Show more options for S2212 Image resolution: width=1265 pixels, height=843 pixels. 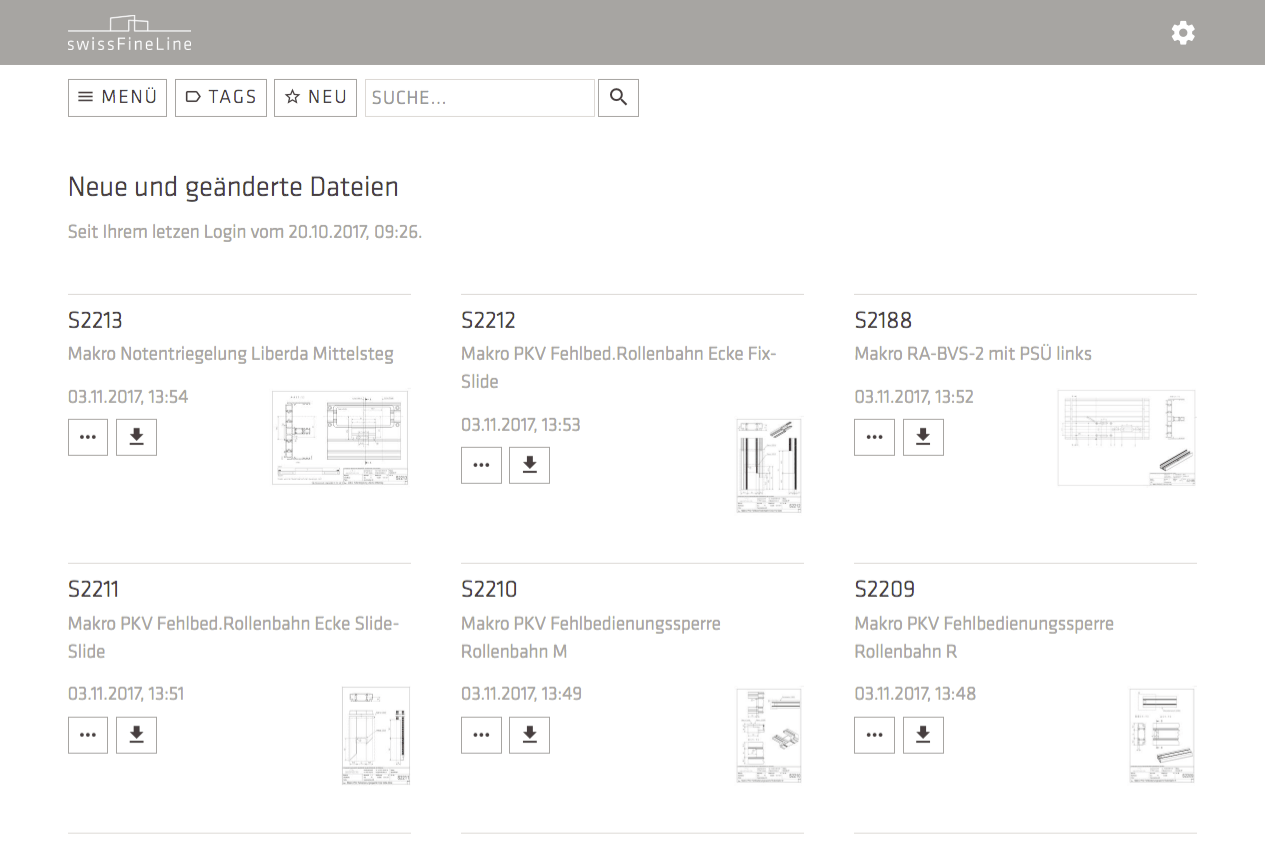[481, 465]
